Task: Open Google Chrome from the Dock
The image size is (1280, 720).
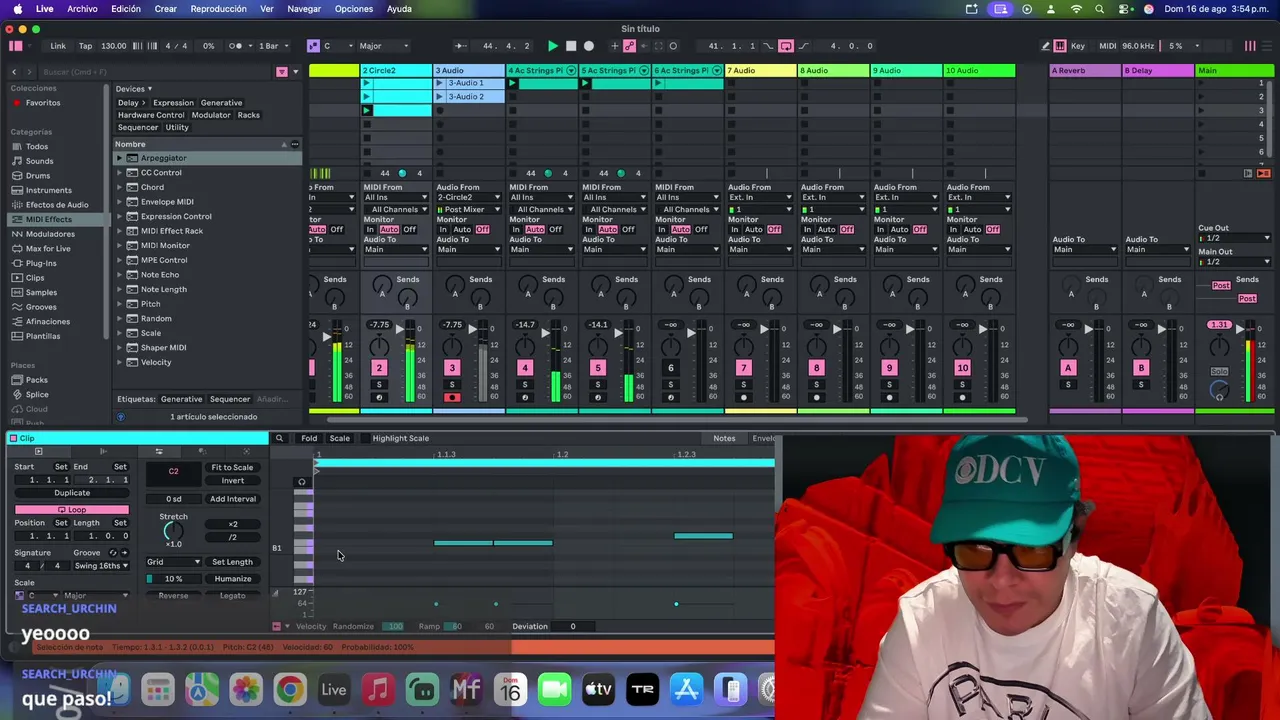Action: pos(290,690)
